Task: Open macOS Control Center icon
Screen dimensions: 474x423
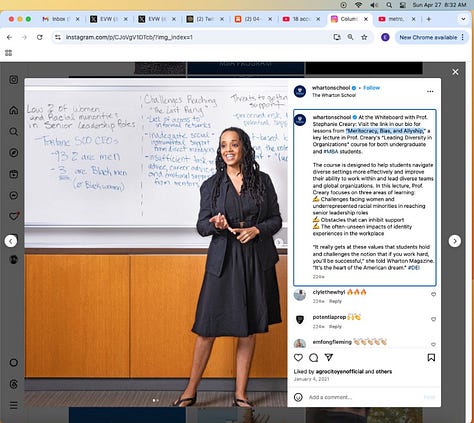Action: coord(403,5)
